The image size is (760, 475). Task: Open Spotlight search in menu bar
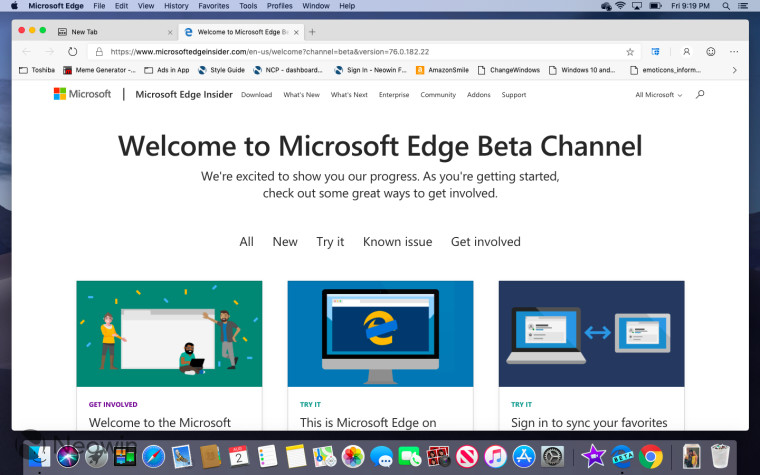(x=726, y=6)
